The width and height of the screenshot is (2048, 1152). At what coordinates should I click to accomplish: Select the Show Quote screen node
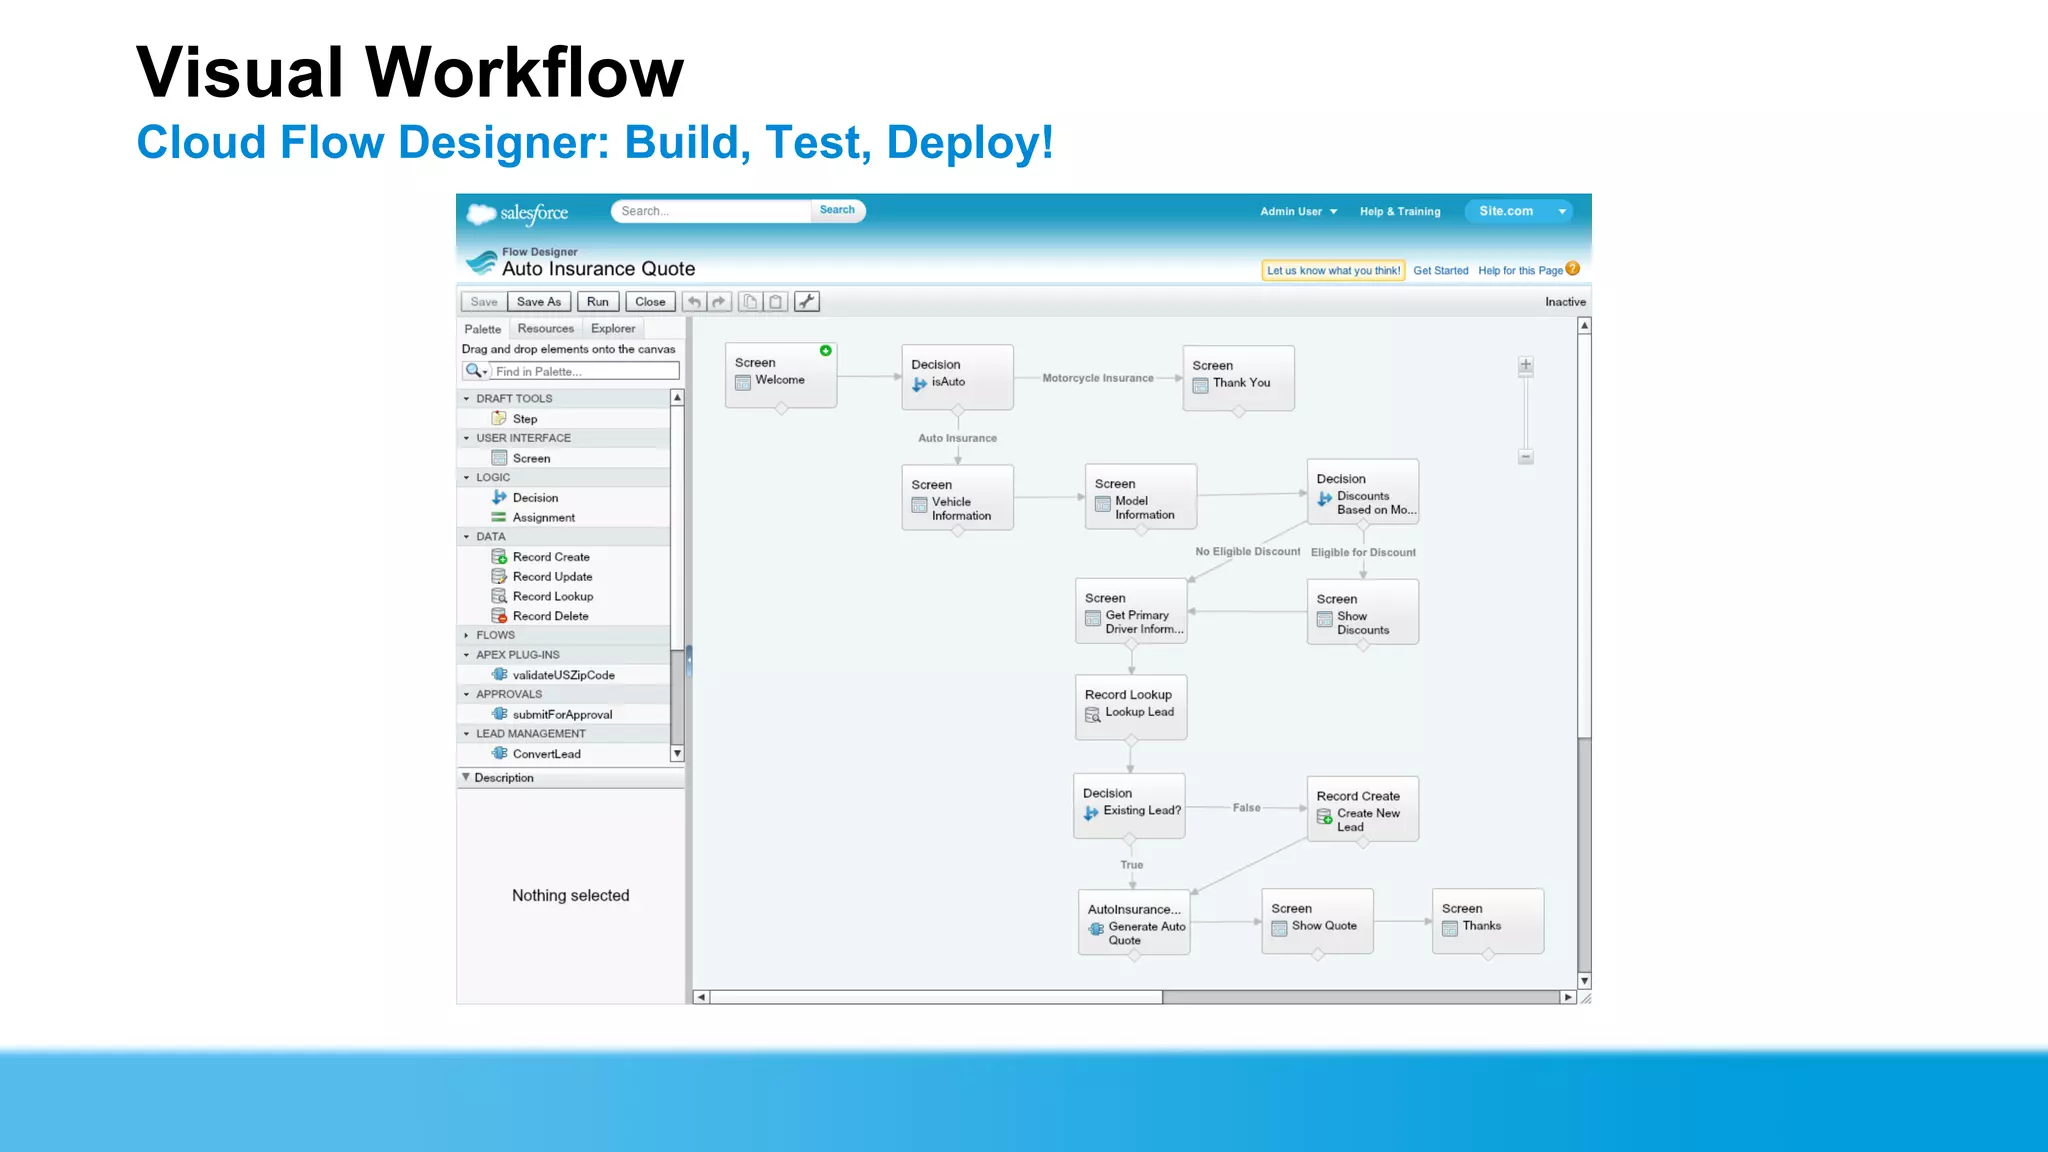pos(1318,921)
